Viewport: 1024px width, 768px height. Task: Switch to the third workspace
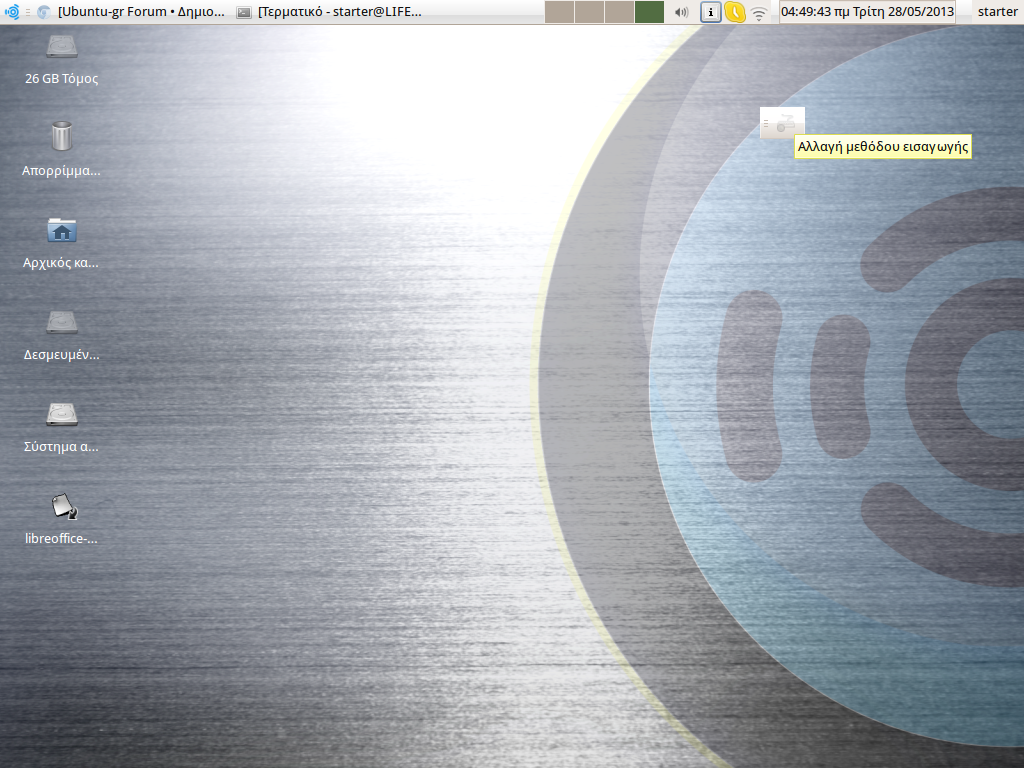tap(619, 12)
